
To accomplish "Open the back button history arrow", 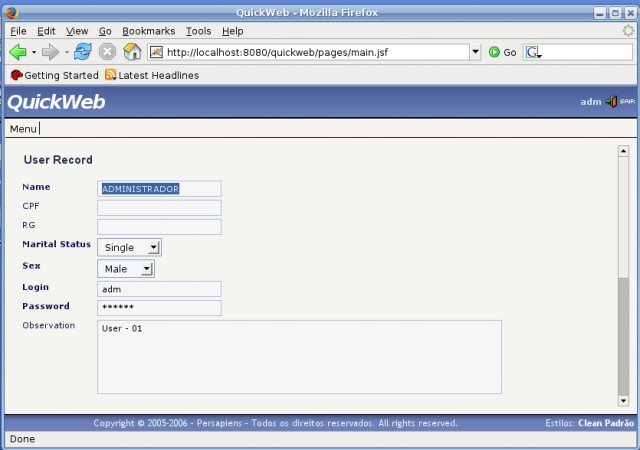I will point(34,52).
